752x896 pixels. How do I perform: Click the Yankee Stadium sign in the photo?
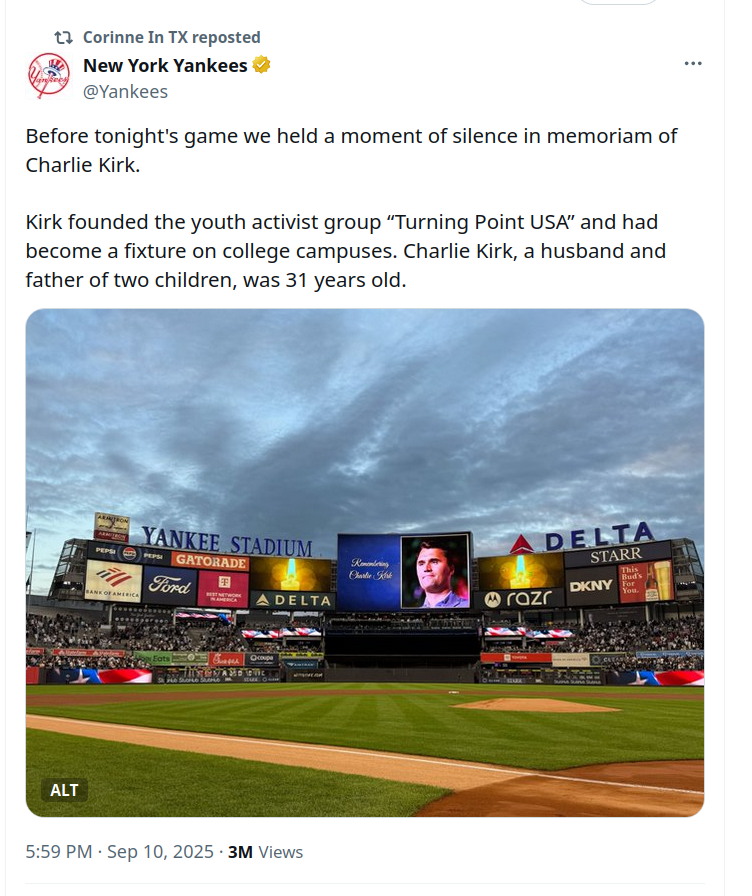(x=227, y=540)
